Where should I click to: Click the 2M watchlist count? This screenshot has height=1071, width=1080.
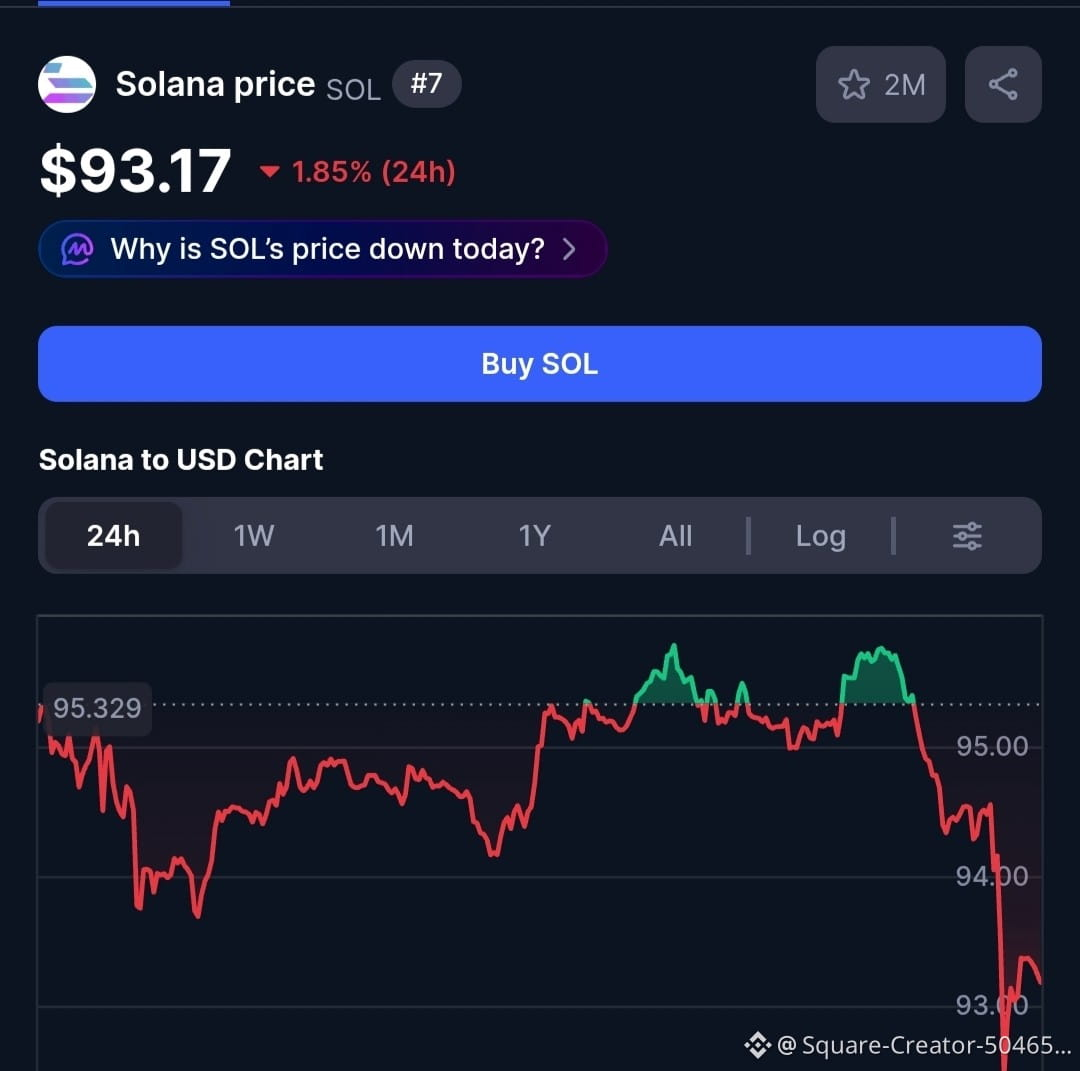[x=904, y=85]
